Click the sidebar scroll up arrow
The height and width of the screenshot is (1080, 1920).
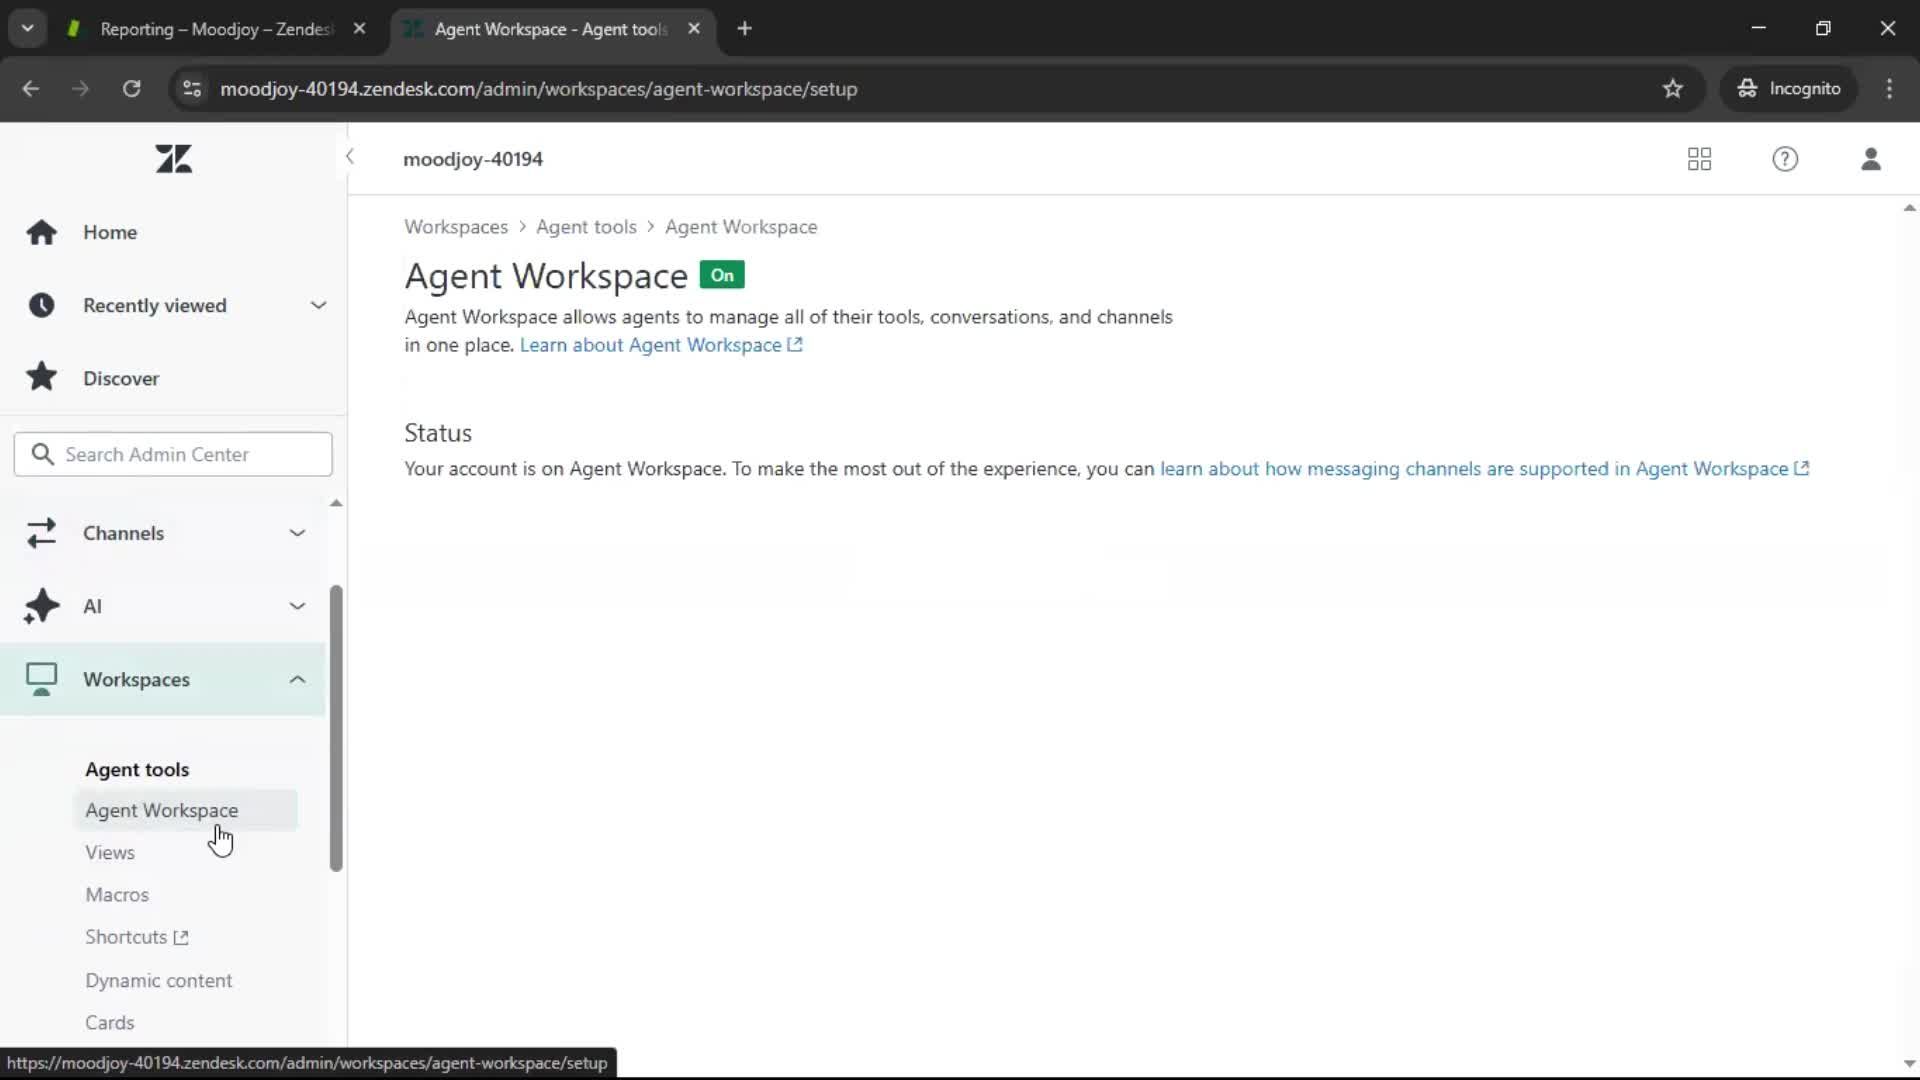point(336,503)
